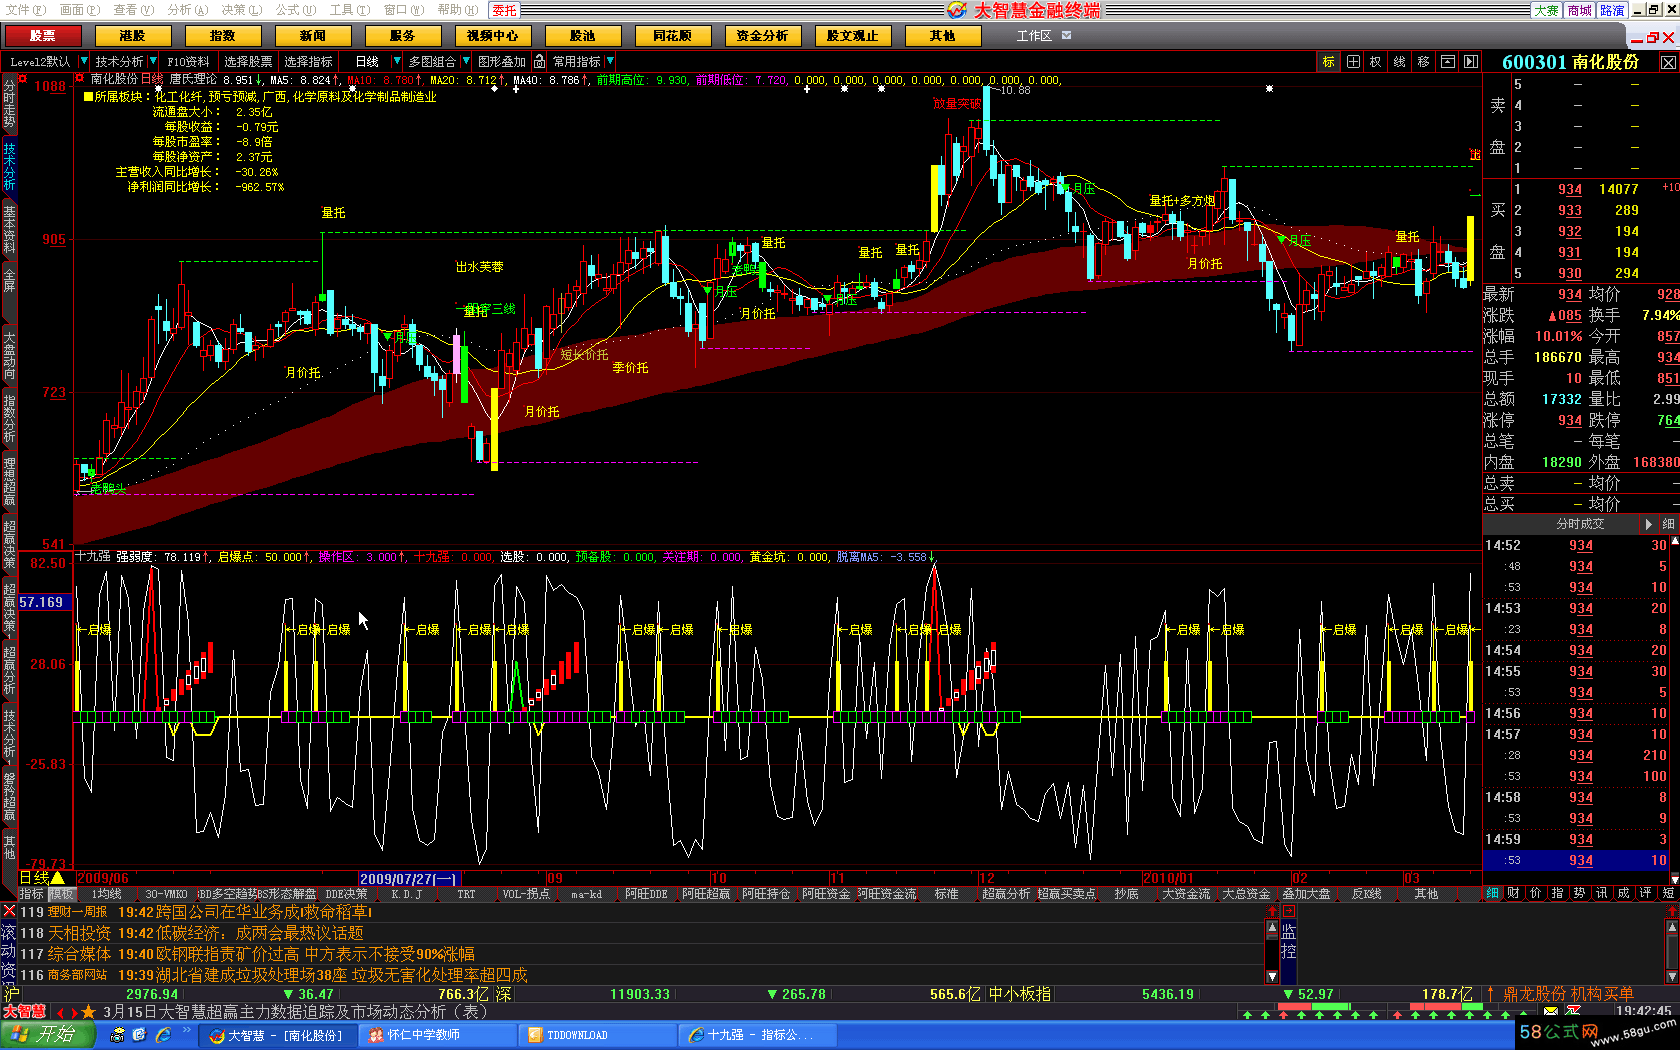1680x1050 pixels.
Task: Click the 开始 Start button on the taskbar
Action: tap(47, 1035)
